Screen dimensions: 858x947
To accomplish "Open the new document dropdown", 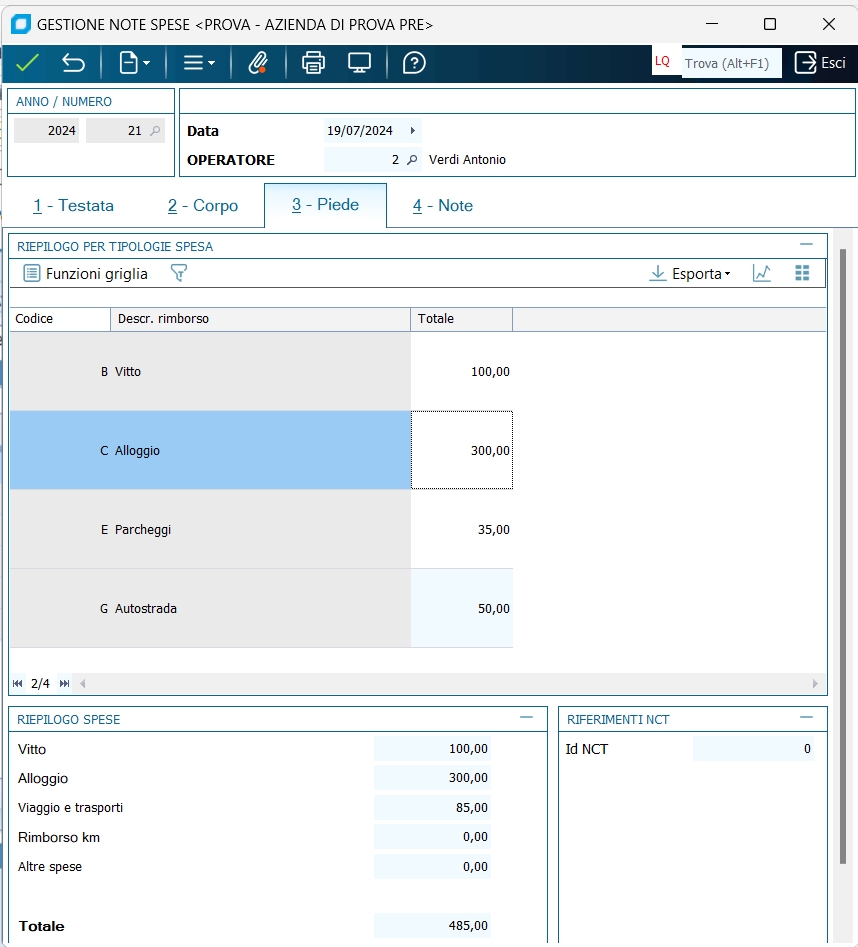I will pyautogui.click(x=134, y=63).
